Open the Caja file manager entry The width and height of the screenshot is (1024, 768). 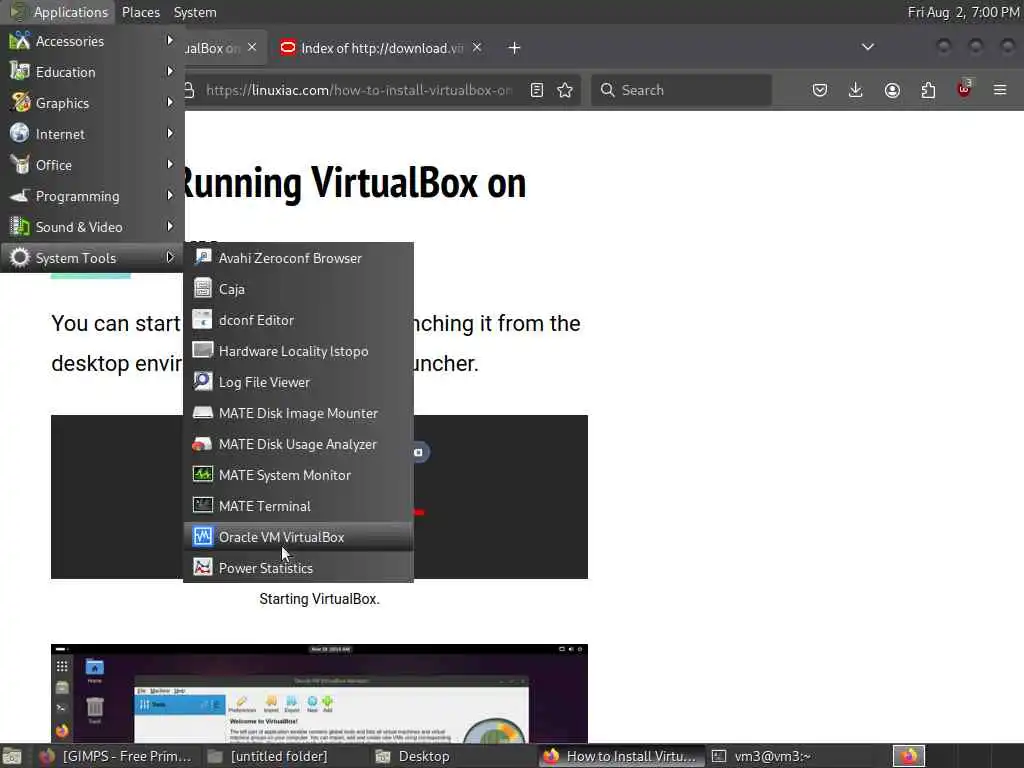point(298,289)
